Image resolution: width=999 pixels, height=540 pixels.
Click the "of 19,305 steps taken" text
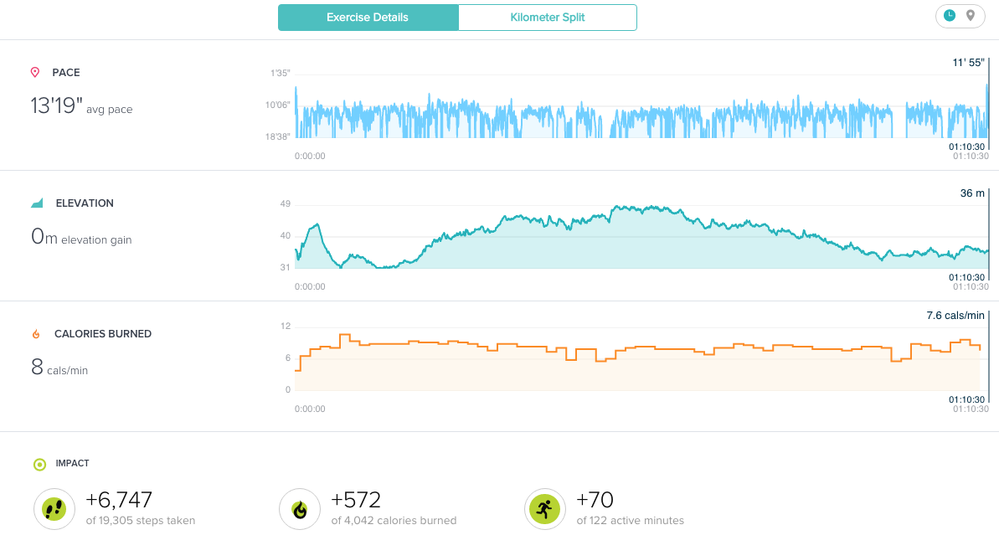coord(140,521)
